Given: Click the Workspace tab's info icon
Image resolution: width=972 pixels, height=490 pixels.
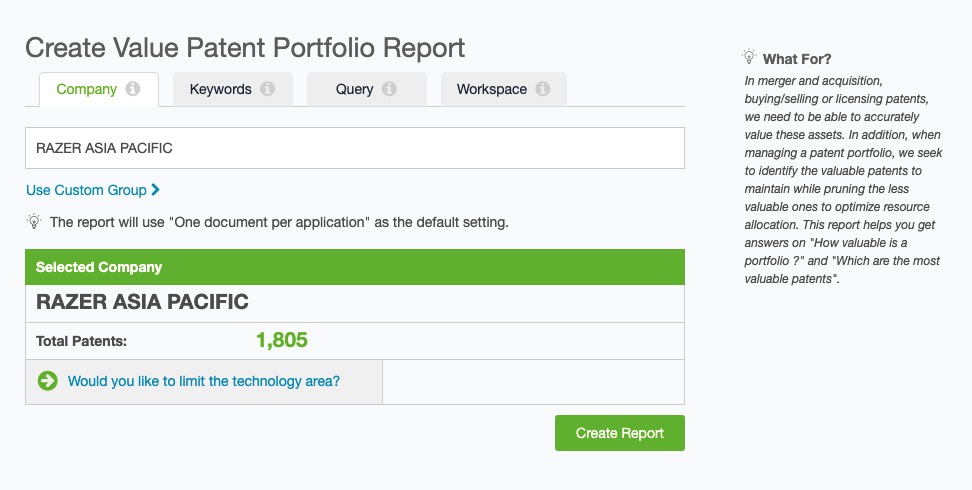Looking at the screenshot, I should [x=542, y=89].
